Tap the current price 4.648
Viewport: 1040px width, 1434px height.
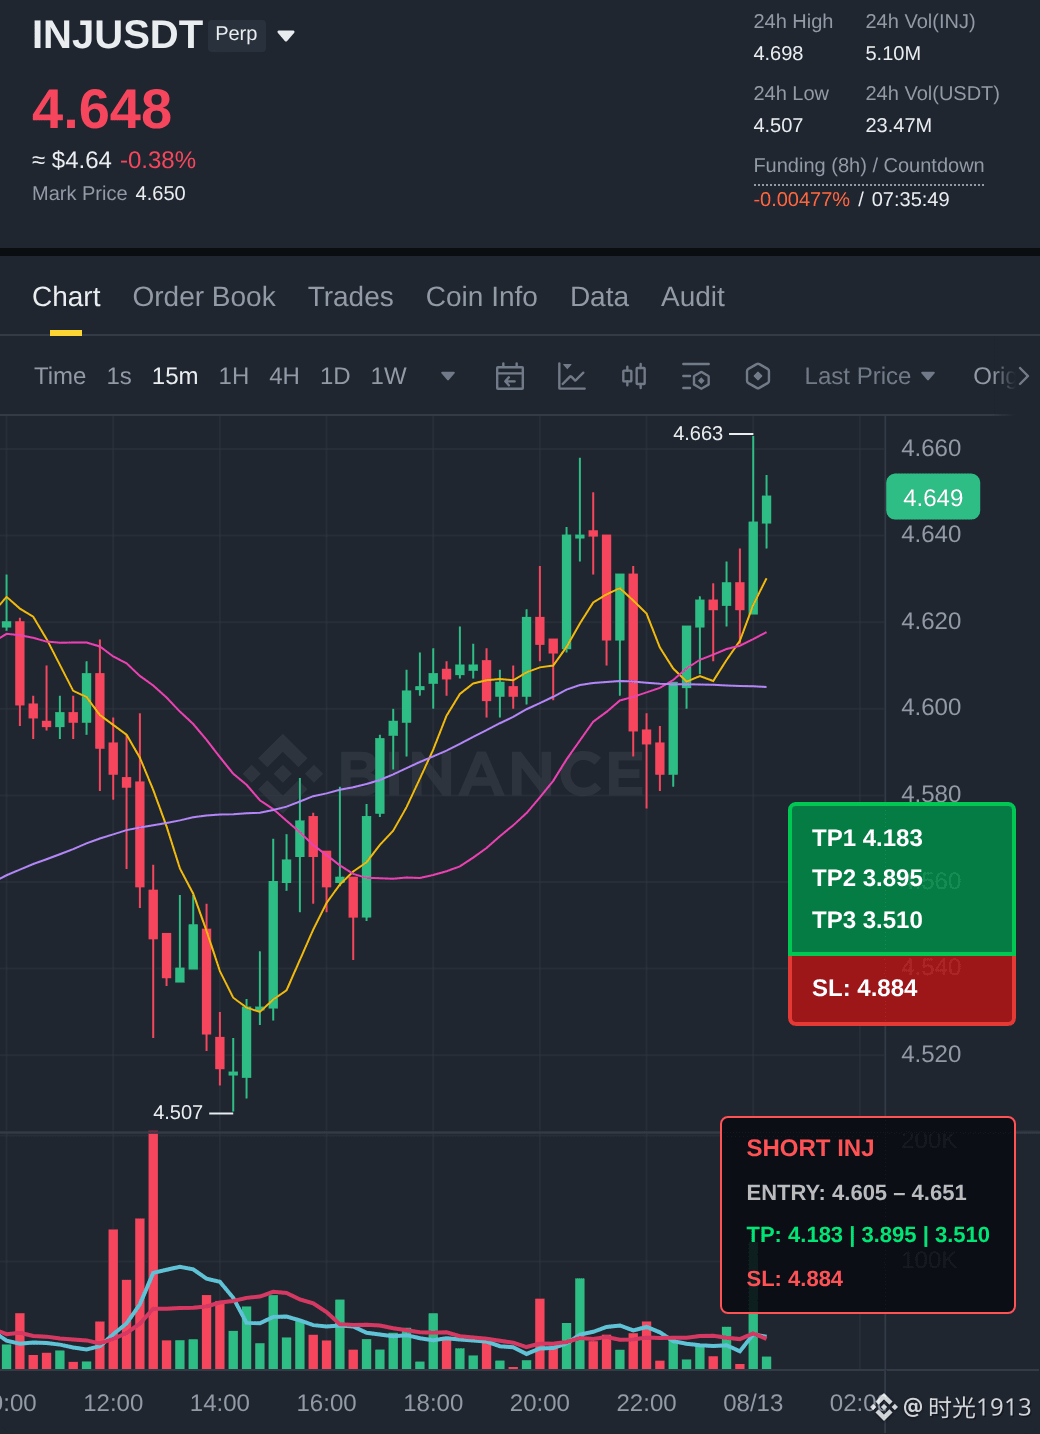102,109
